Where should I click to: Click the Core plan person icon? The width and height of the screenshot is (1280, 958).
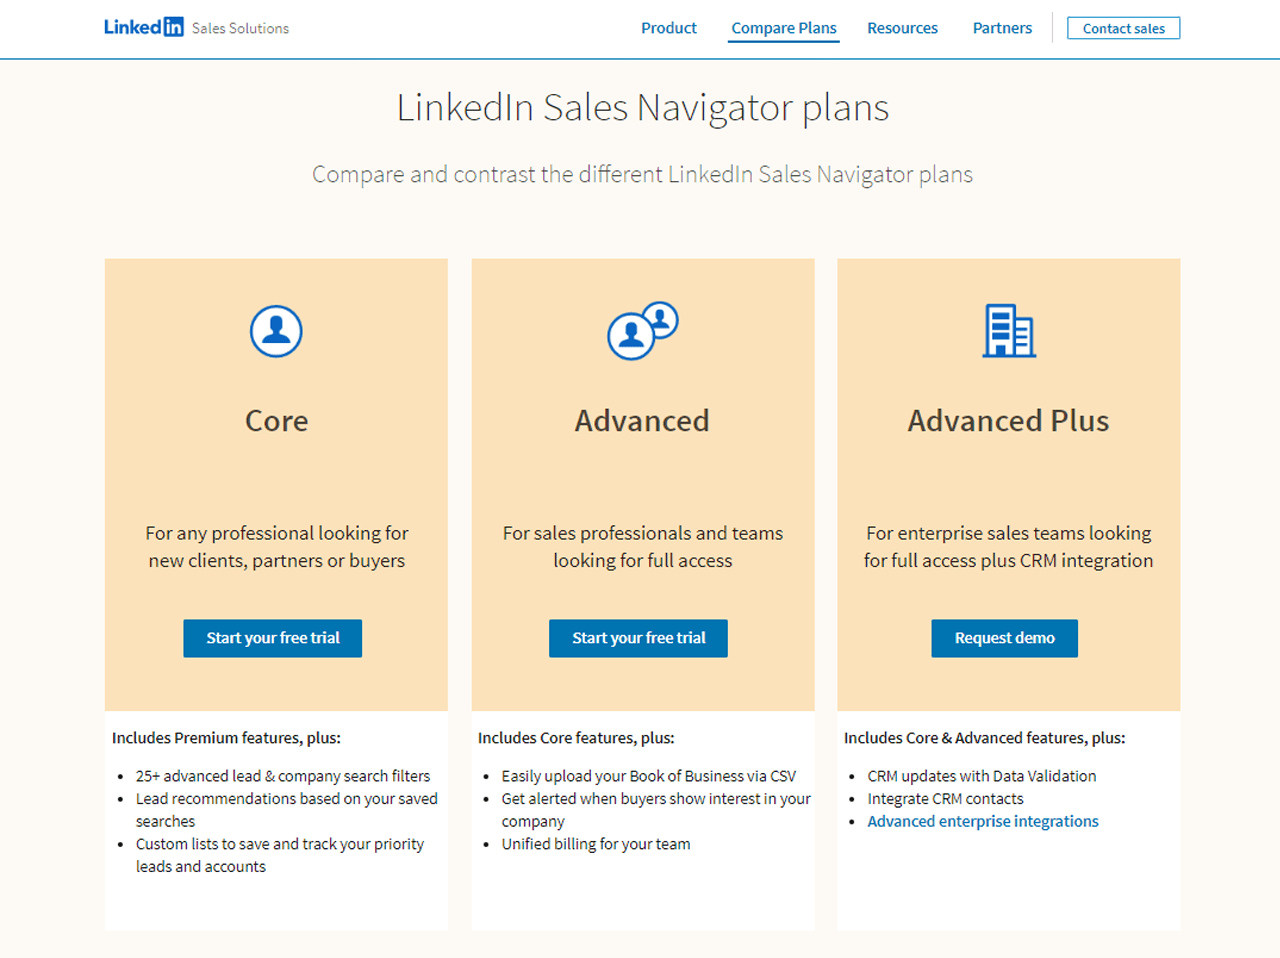[x=276, y=331]
